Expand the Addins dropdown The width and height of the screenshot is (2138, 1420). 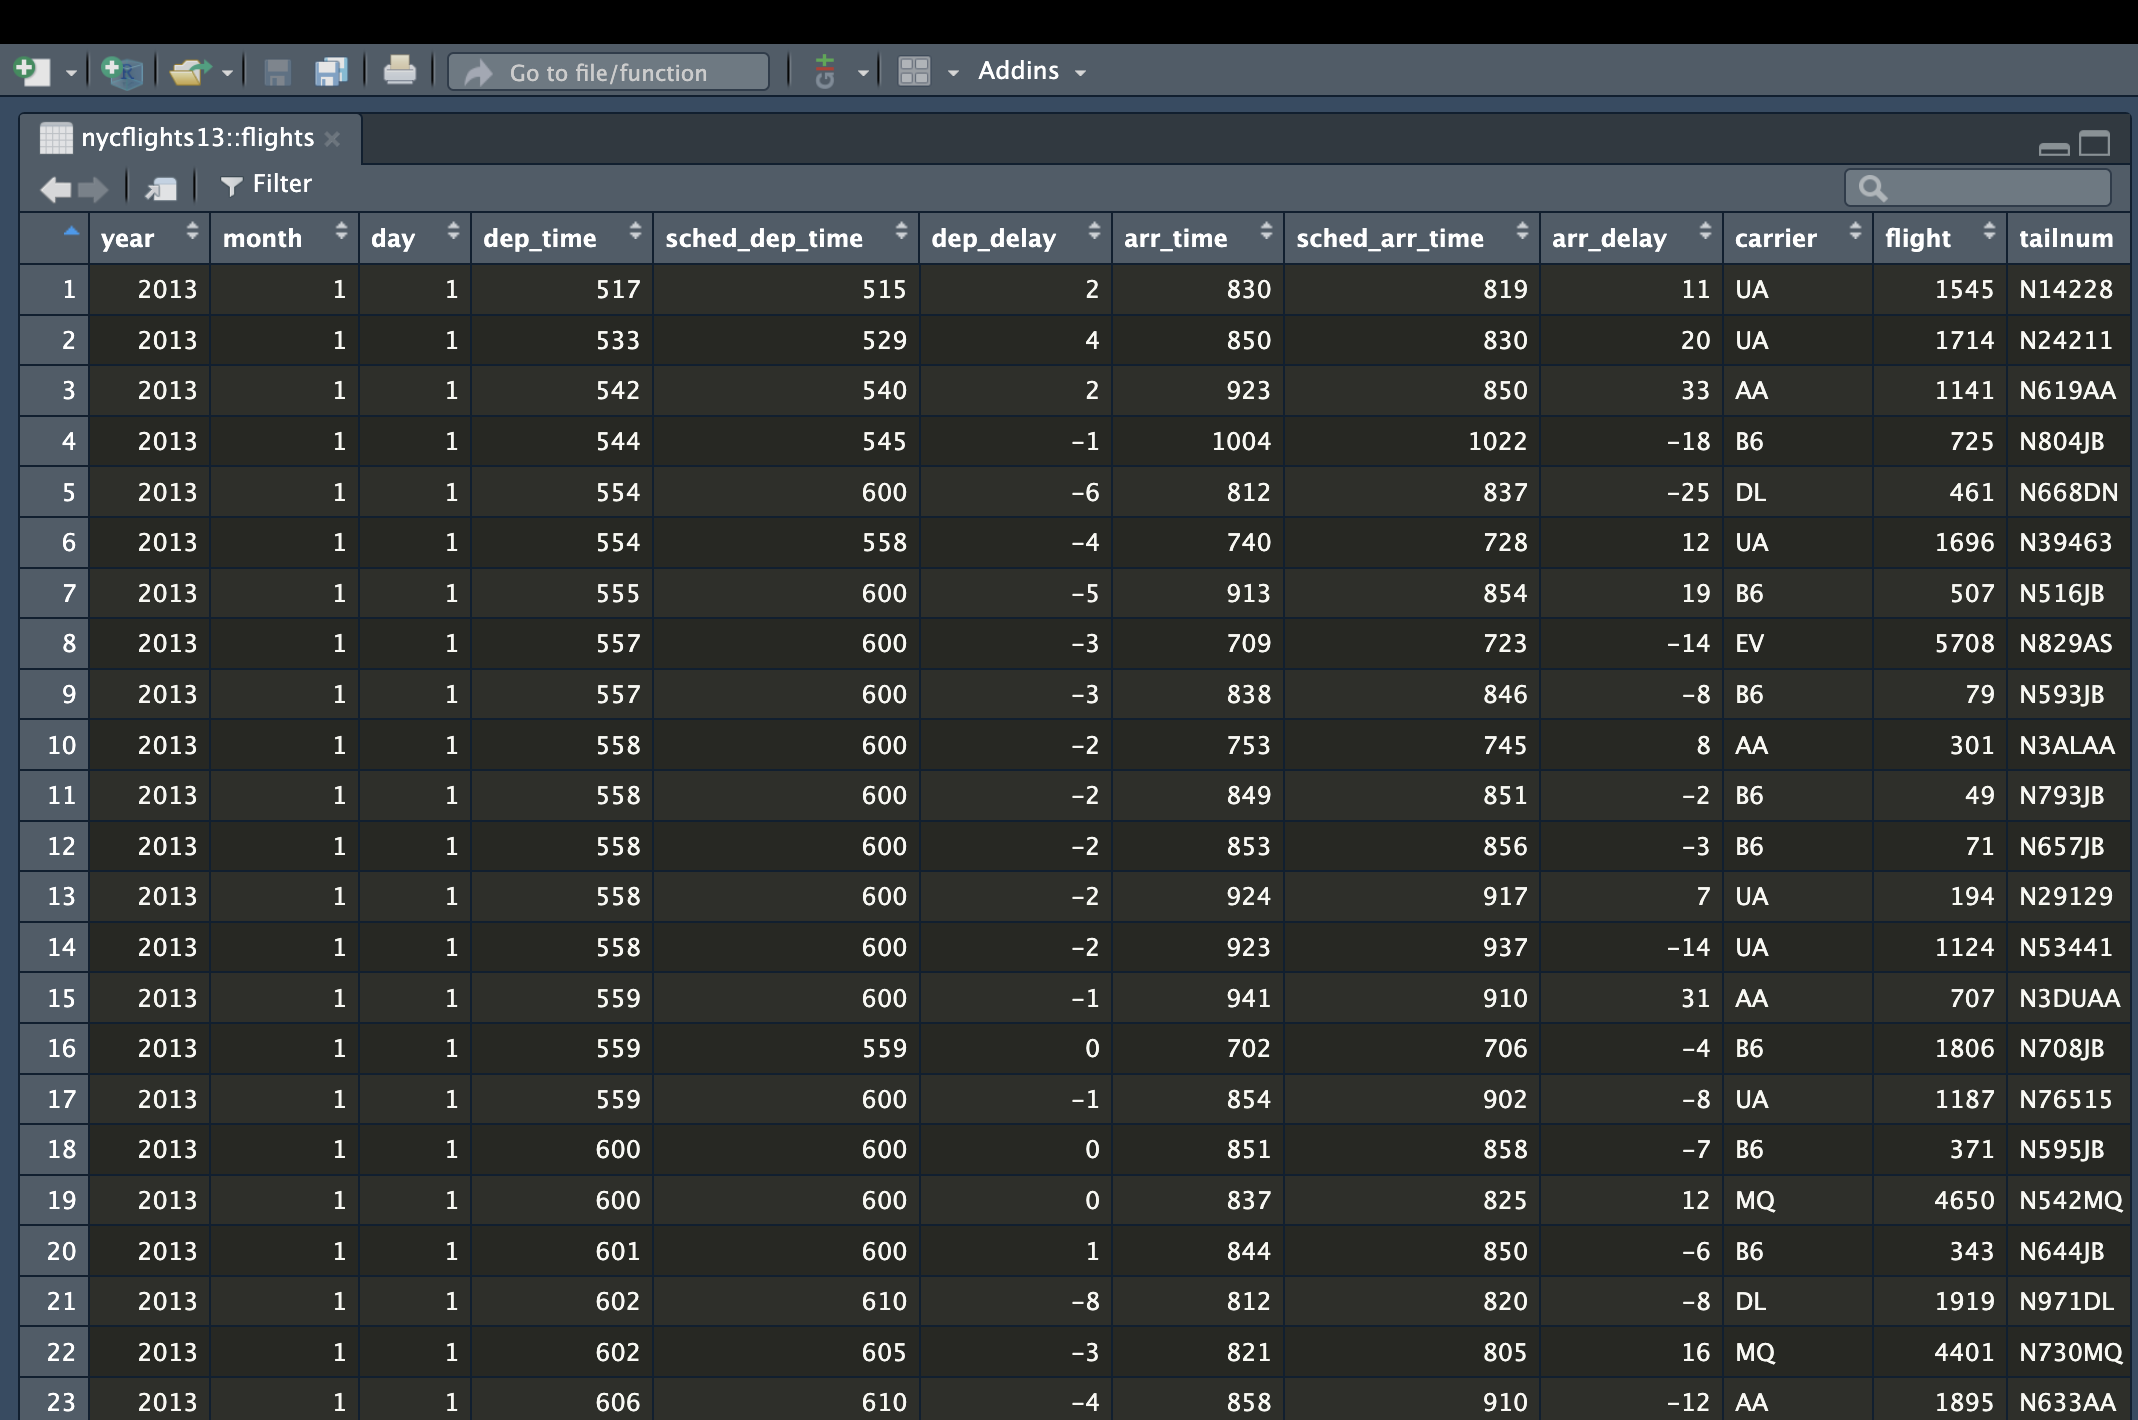click(x=1031, y=71)
